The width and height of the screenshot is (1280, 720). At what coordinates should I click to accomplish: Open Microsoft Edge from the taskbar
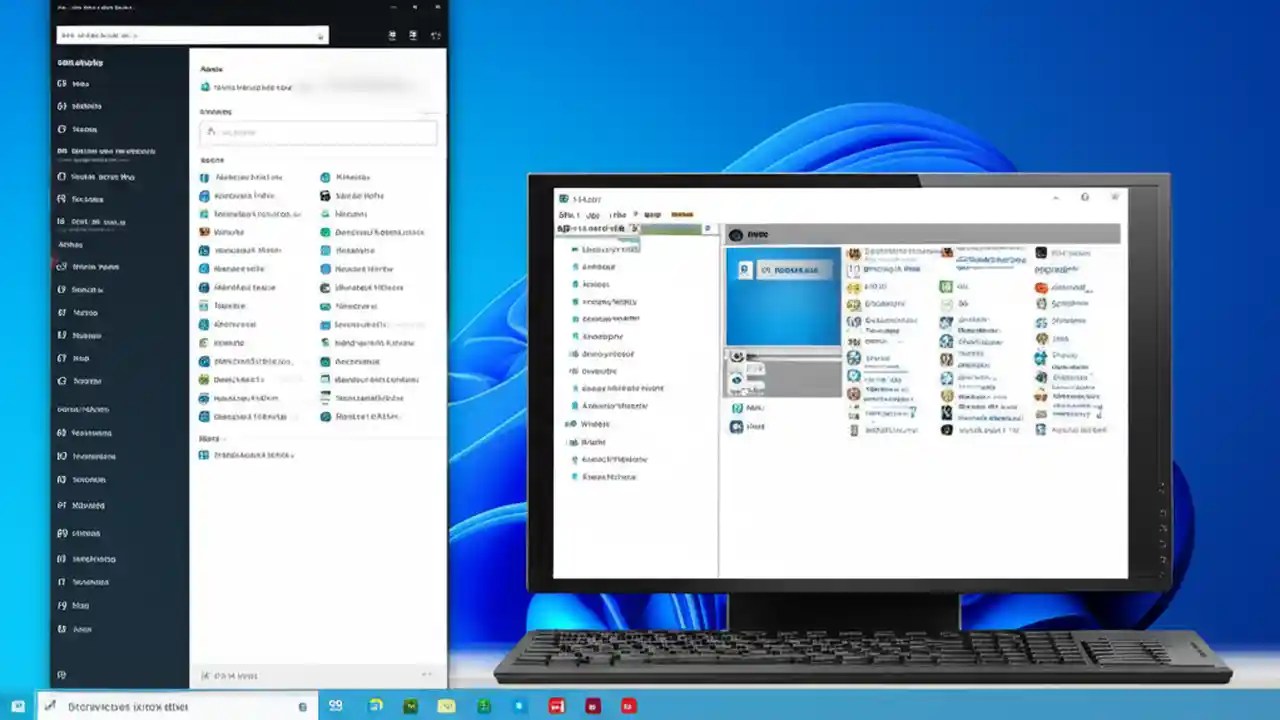pos(376,706)
